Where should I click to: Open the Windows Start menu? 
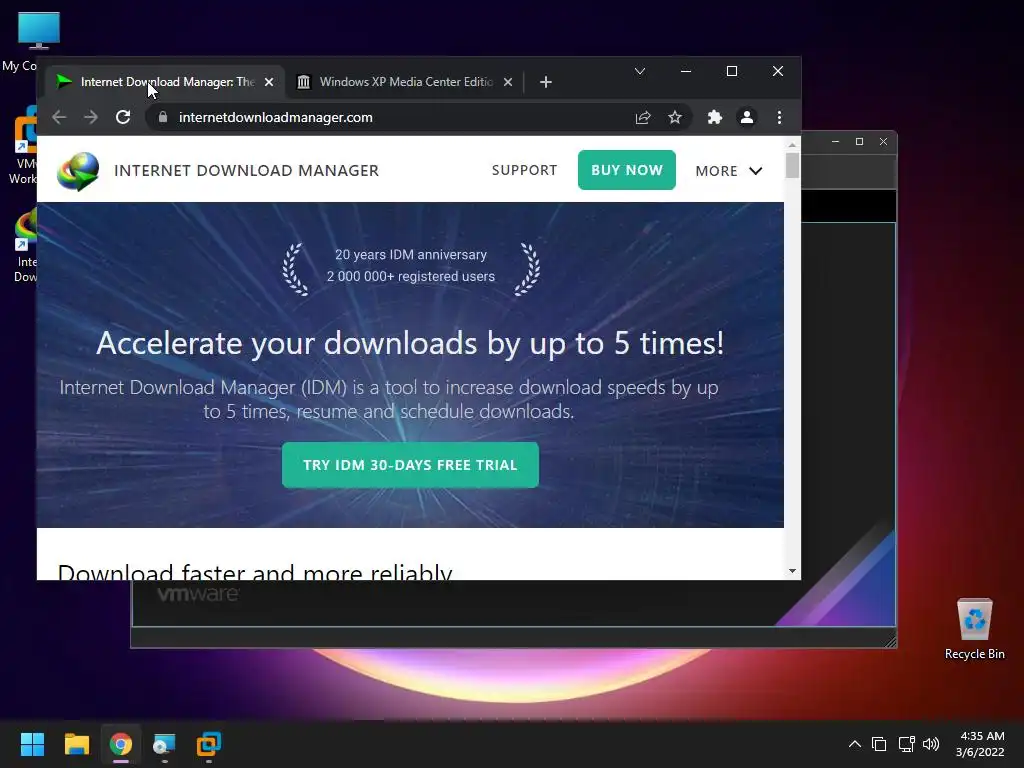coord(32,744)
